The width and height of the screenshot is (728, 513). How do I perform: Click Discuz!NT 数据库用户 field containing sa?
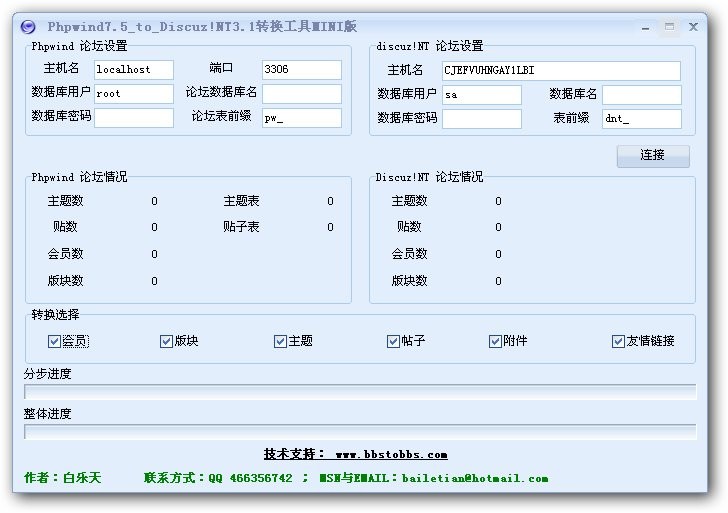pyautogui.click(x=481, y=95)
